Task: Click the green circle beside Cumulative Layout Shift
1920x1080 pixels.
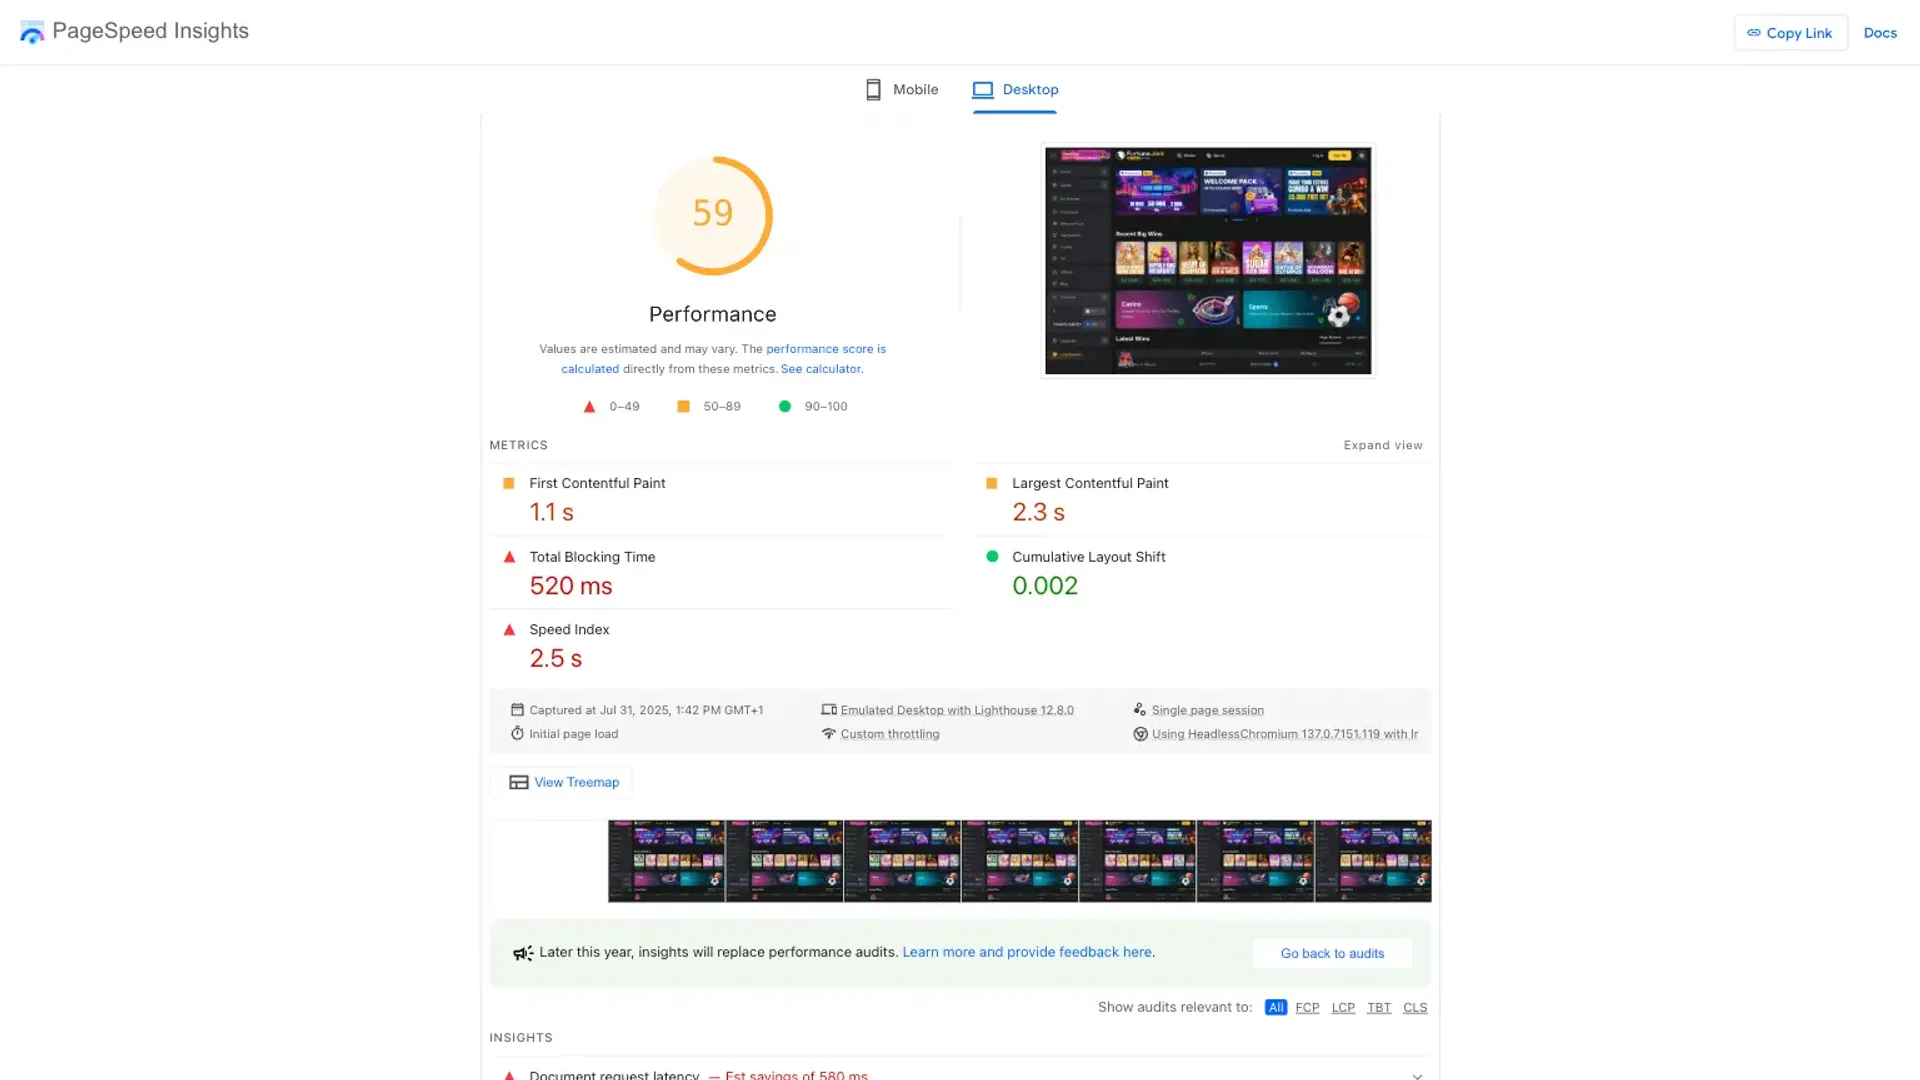Action: [x=992, y=556]
